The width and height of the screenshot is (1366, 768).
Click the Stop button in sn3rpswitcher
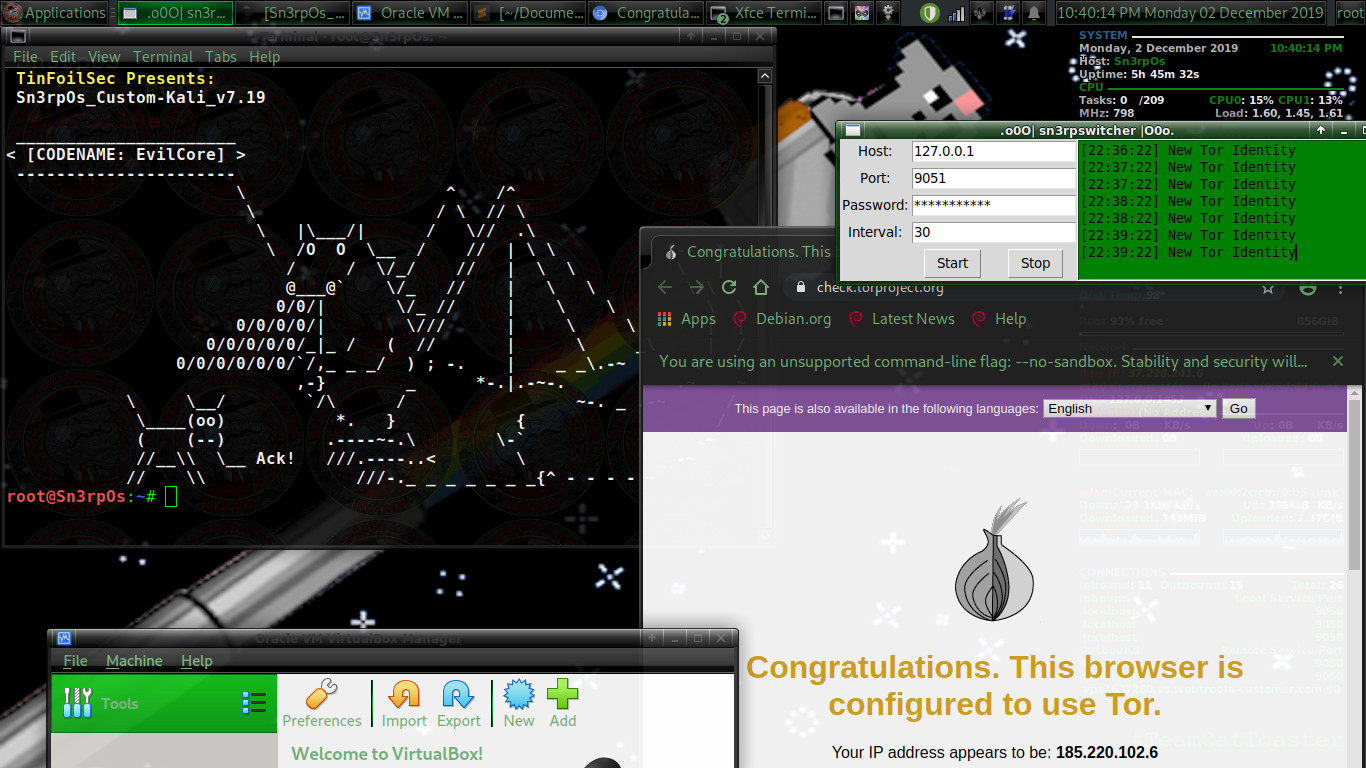1035,263
